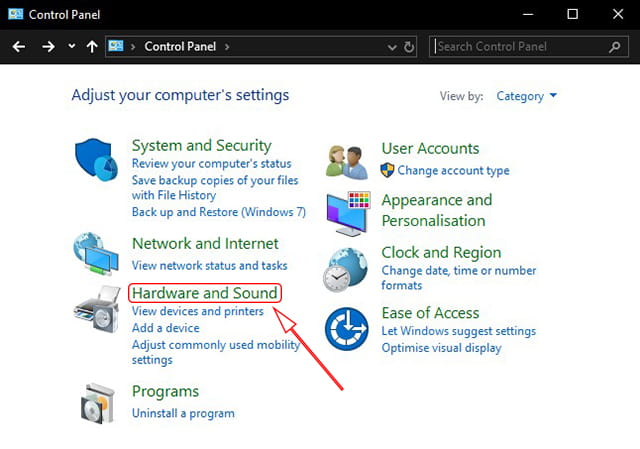Expand the View by Category dropdown

[x=526, y=96]
